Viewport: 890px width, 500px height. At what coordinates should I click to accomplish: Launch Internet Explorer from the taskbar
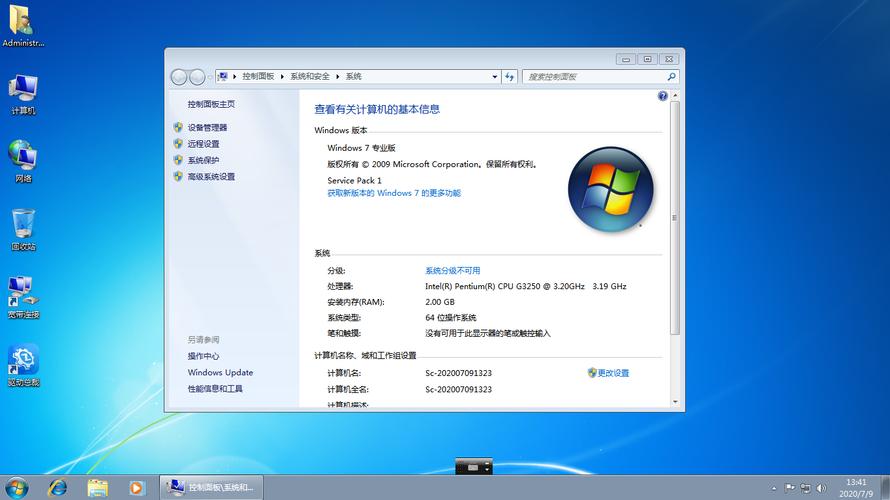pyautogui.click(x=57, y=488)
